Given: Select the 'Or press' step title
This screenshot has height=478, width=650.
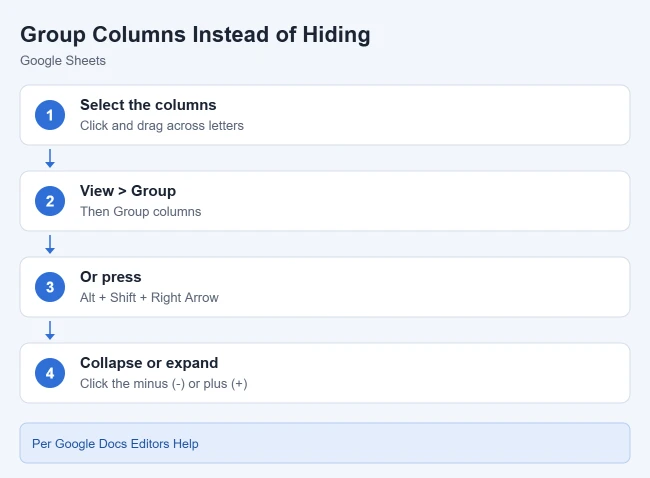Looking at the screenshot, I should coord(111,277).
